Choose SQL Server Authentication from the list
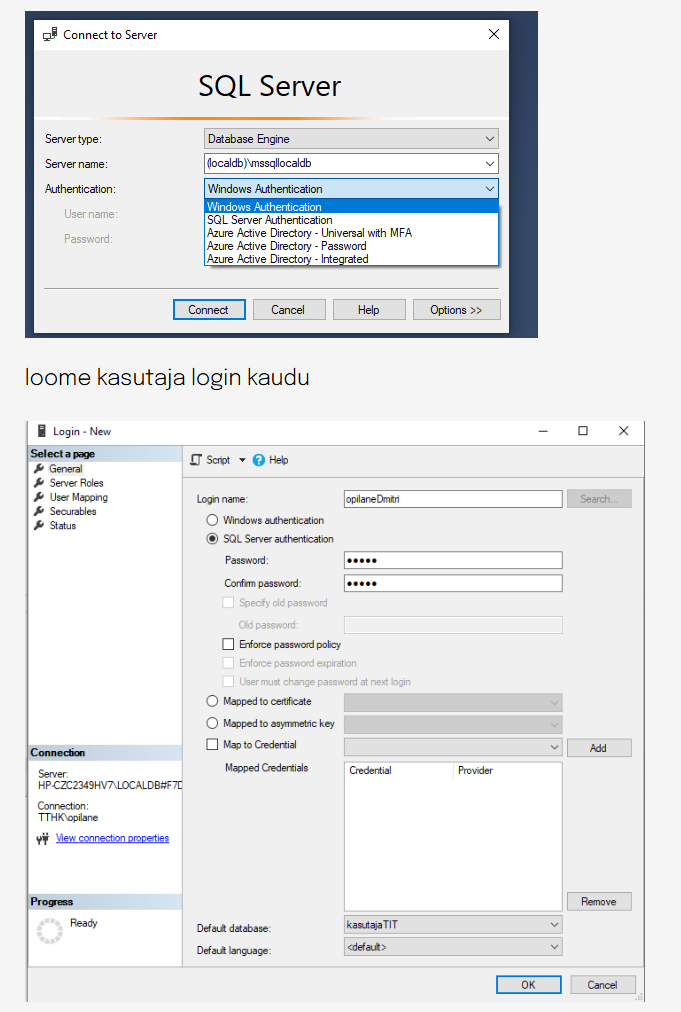 (269, 220)
